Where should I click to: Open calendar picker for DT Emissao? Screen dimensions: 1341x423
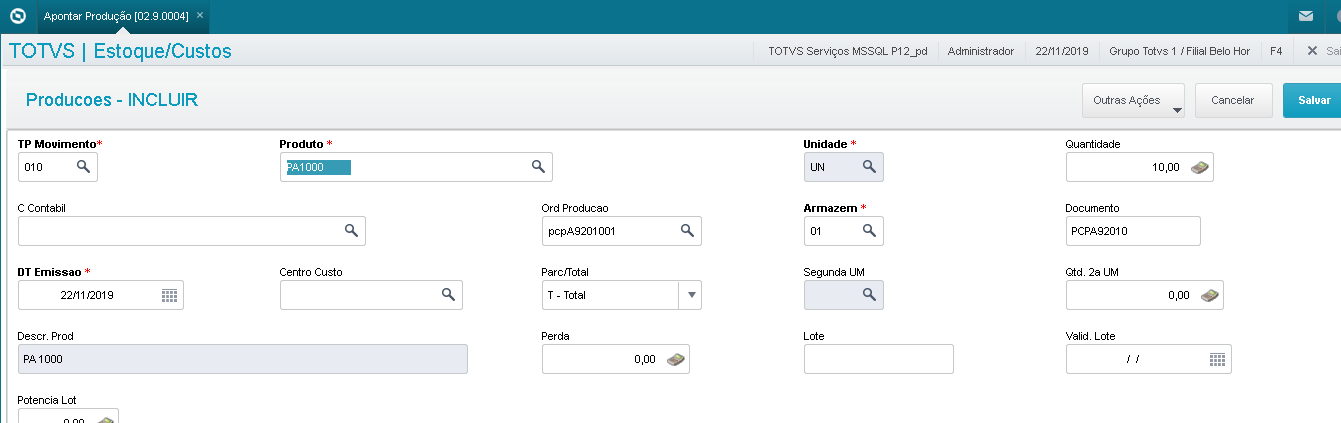pyautogui.click(x=169, y=295)
